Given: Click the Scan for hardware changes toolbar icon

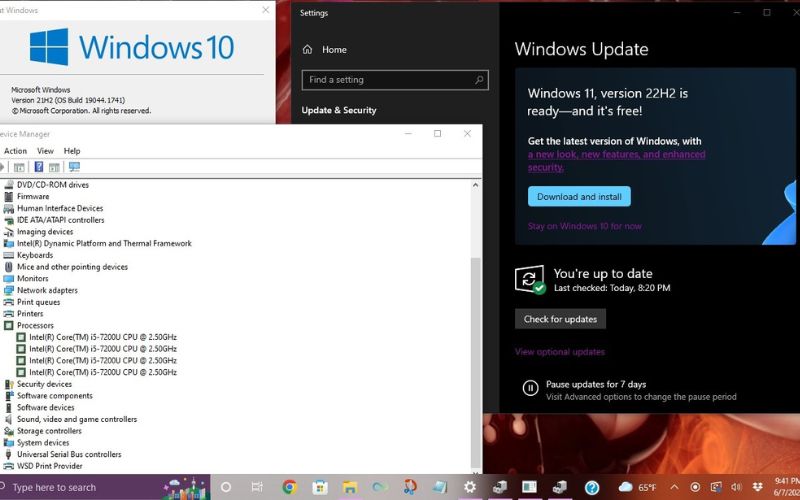Looking at the screenshot, I should tap(74, 167).
